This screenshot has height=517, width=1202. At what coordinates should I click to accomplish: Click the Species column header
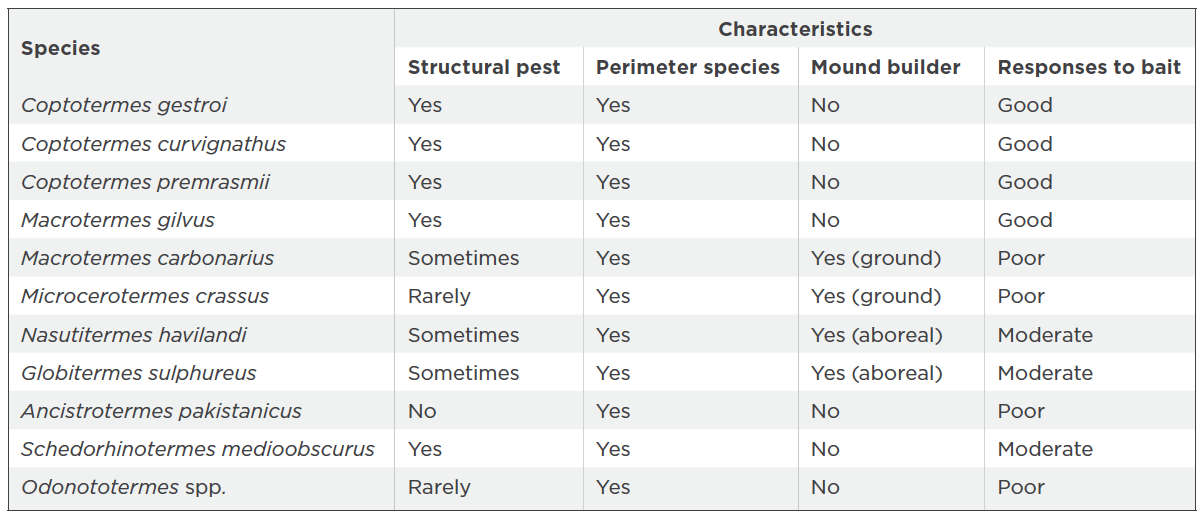pyautogui.click(x=61, y=48)
